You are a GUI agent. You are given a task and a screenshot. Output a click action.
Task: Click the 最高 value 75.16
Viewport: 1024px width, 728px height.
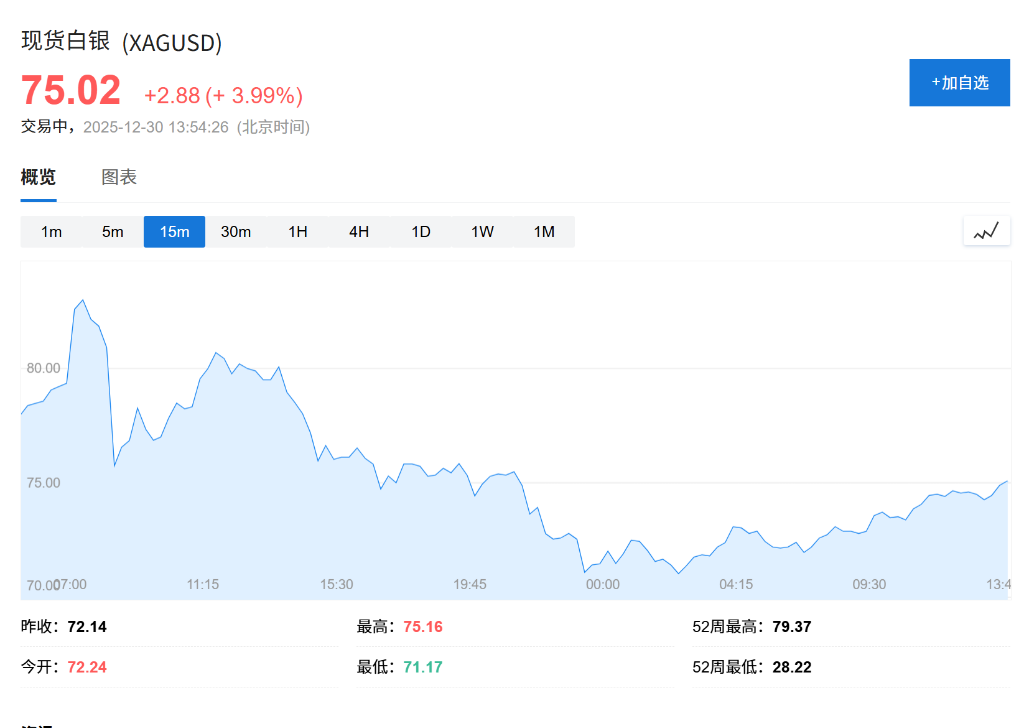coord(421,626)
